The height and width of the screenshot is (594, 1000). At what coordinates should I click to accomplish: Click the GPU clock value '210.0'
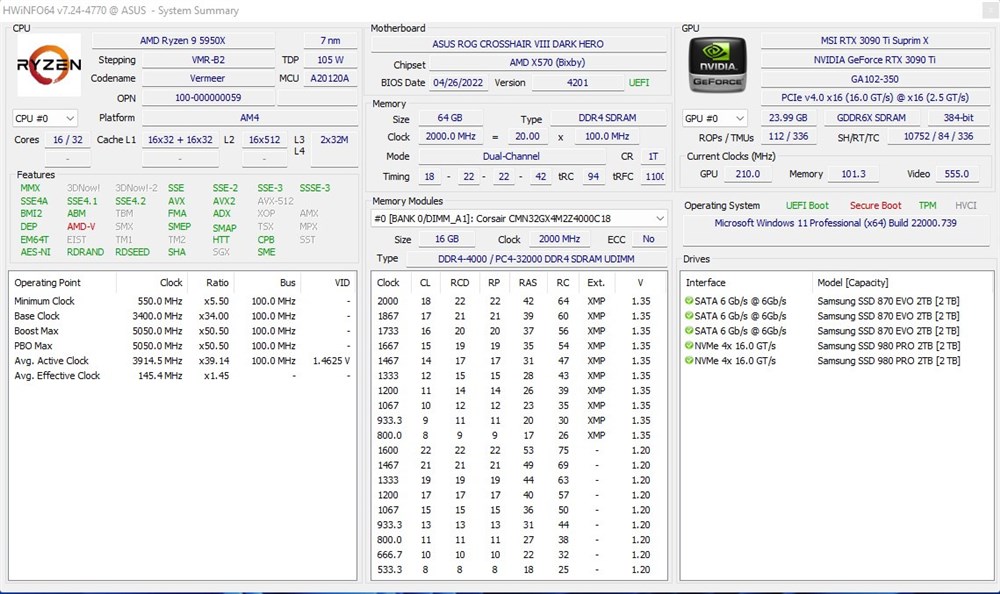coord(747,174)
